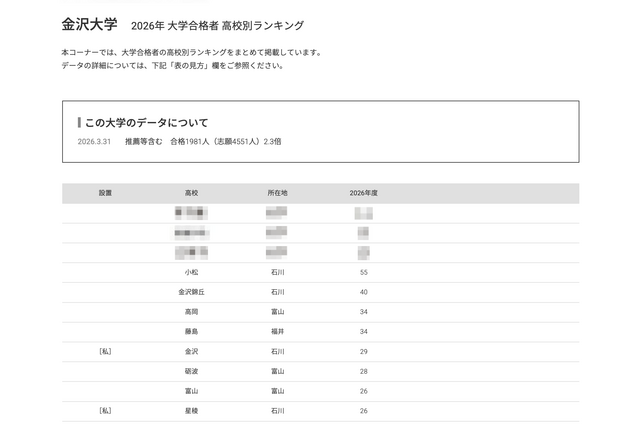Select the school name 高岡

pos(191,312)
